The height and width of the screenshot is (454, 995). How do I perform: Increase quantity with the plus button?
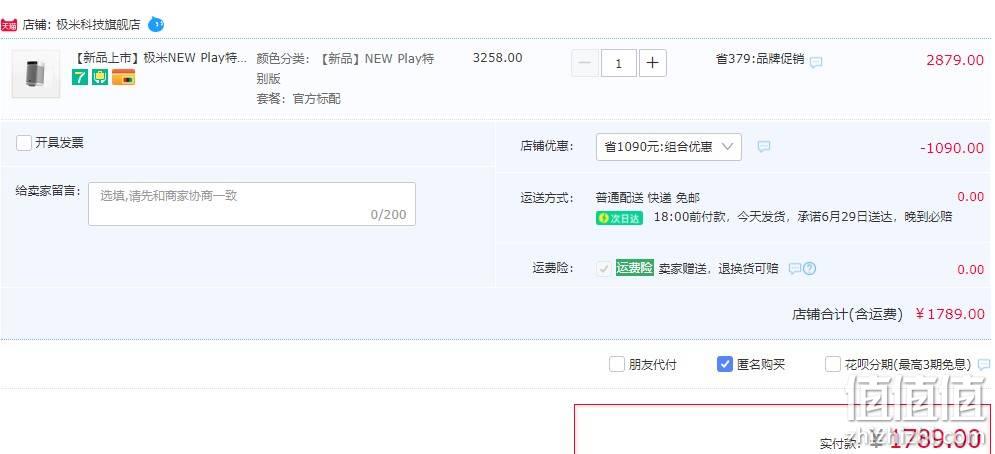(653, 63)
